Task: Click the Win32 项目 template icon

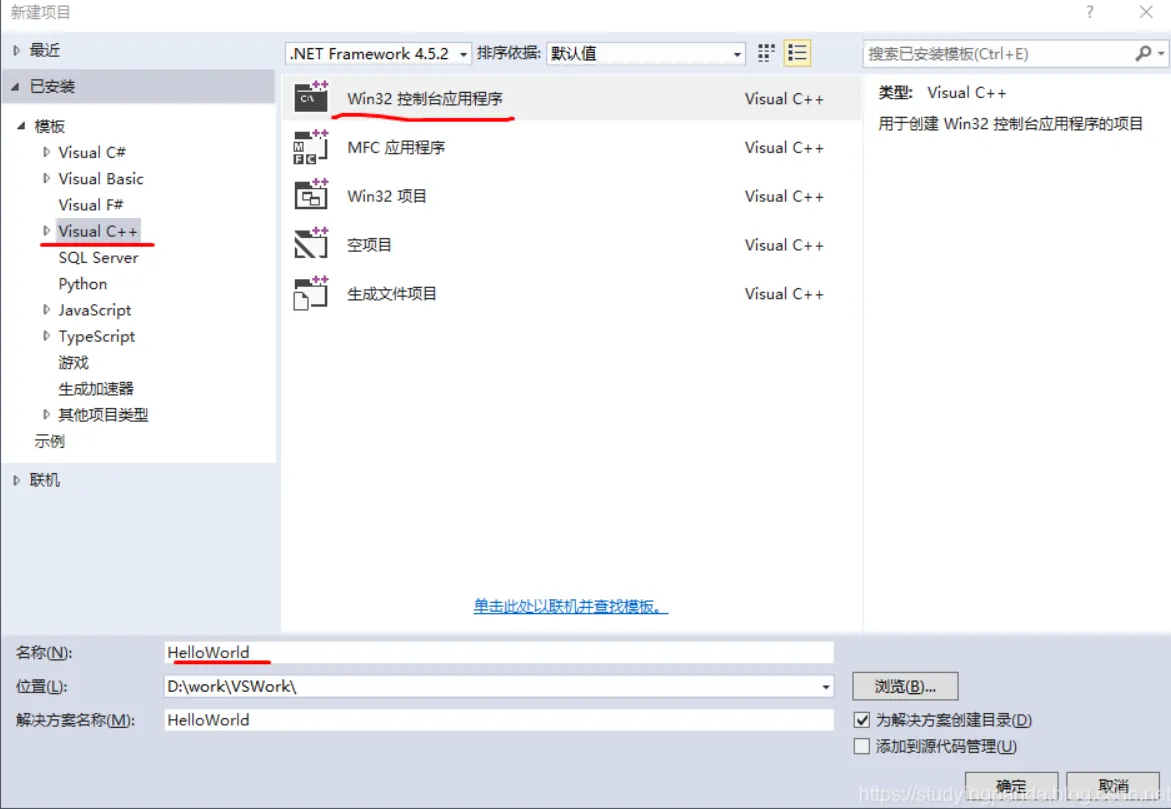Action: (311, 195)
